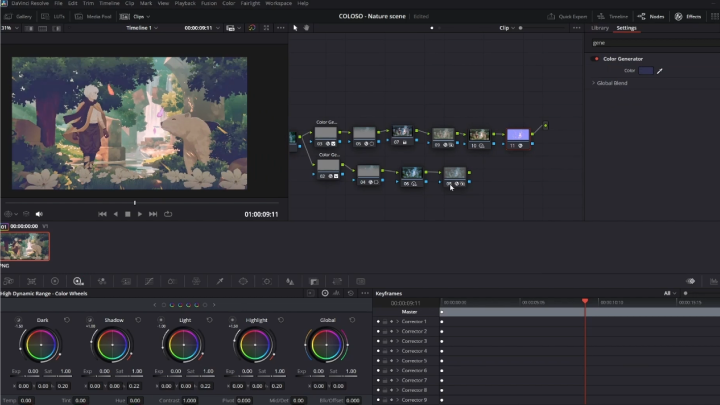Open the Media Pool panel

[x=93, y=17]
